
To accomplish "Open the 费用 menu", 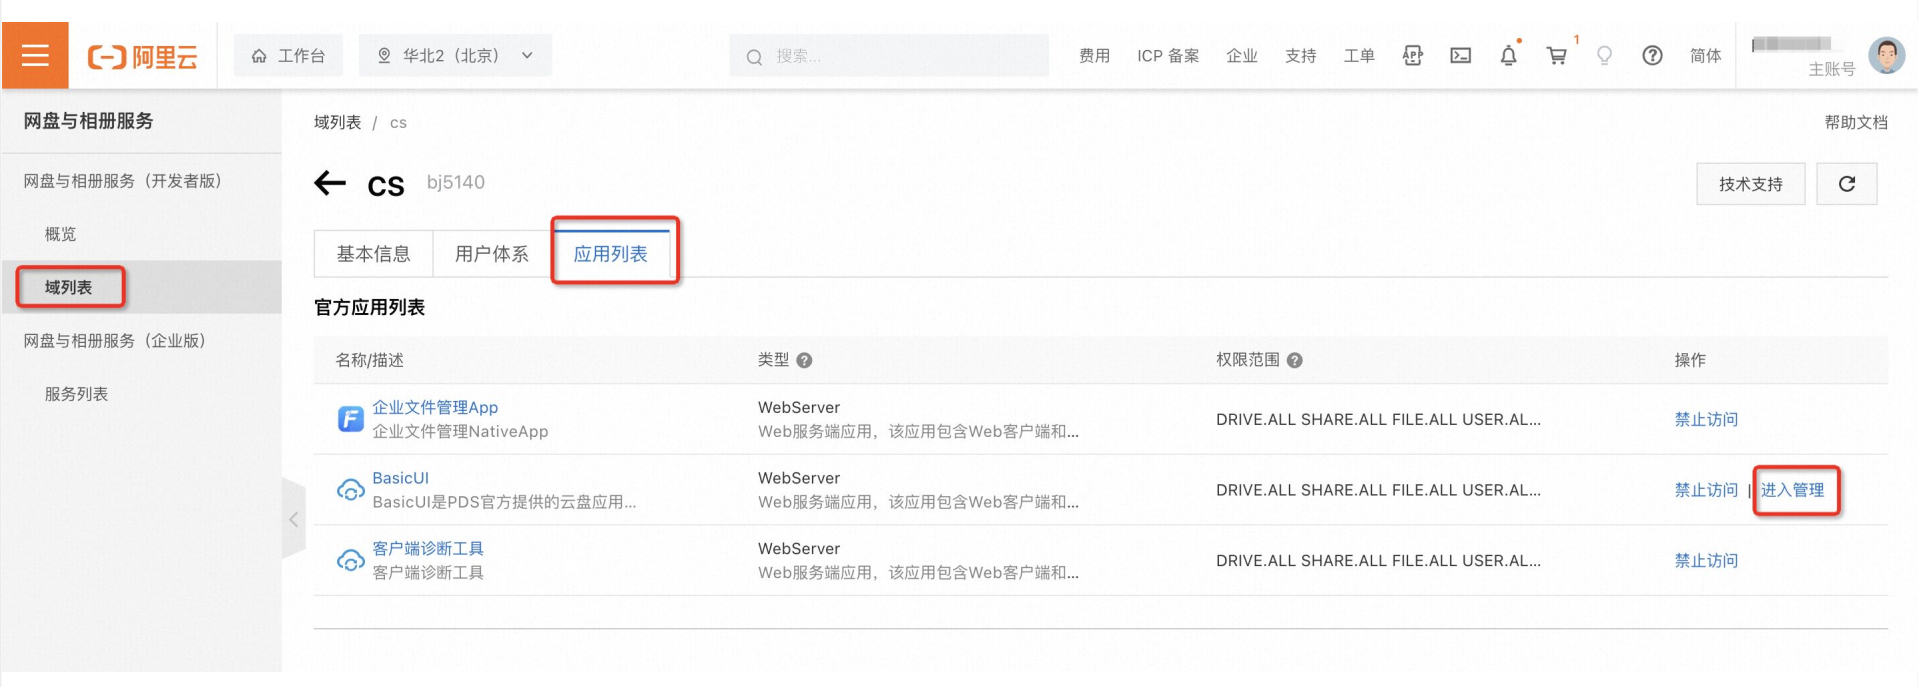I will [1094, 56].
